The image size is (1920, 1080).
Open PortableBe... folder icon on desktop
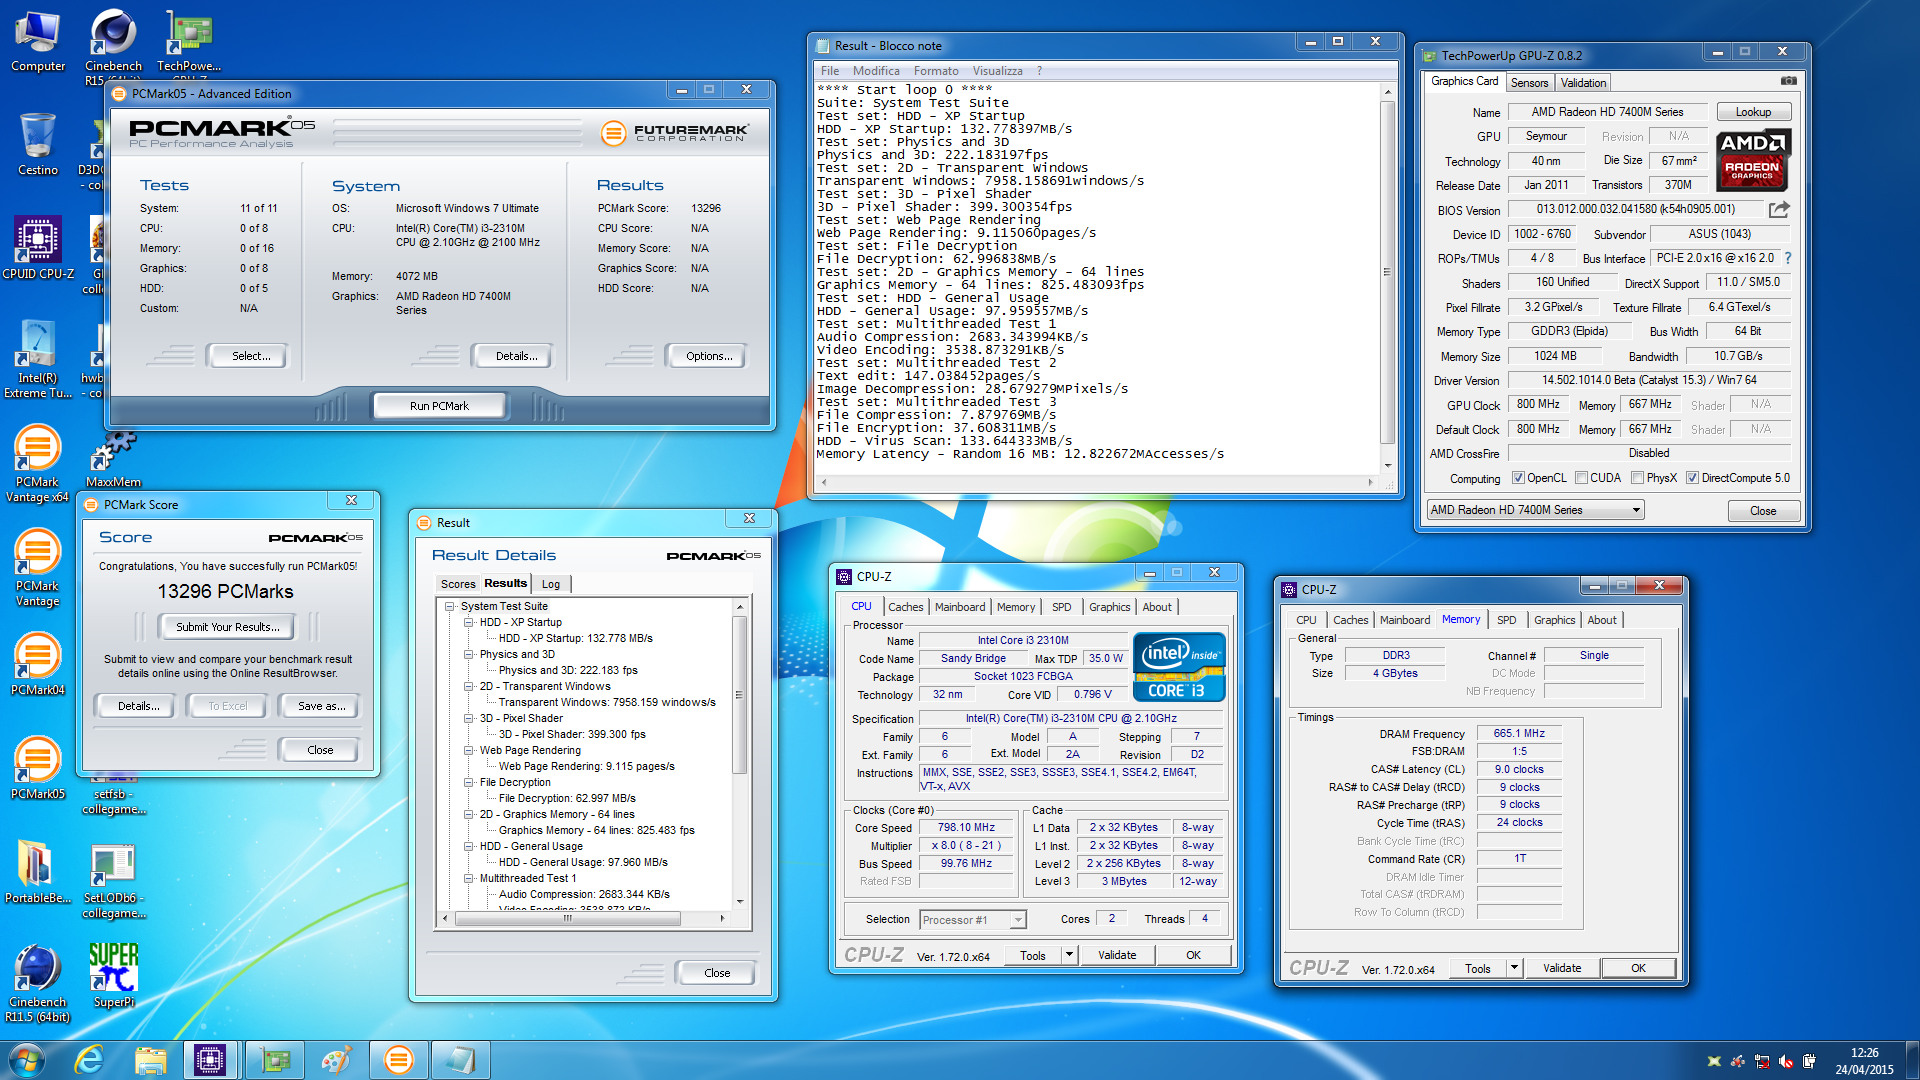[38, 872]
